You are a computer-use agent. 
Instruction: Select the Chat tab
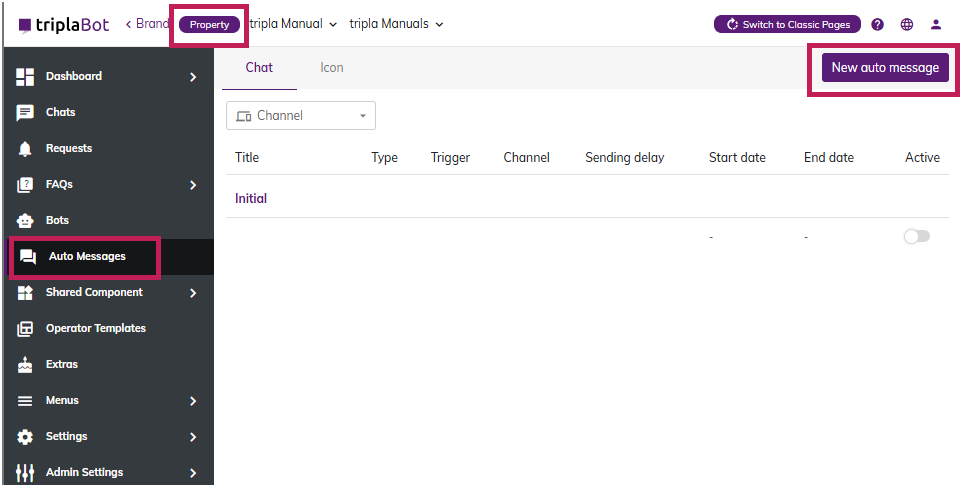point(259,68)
